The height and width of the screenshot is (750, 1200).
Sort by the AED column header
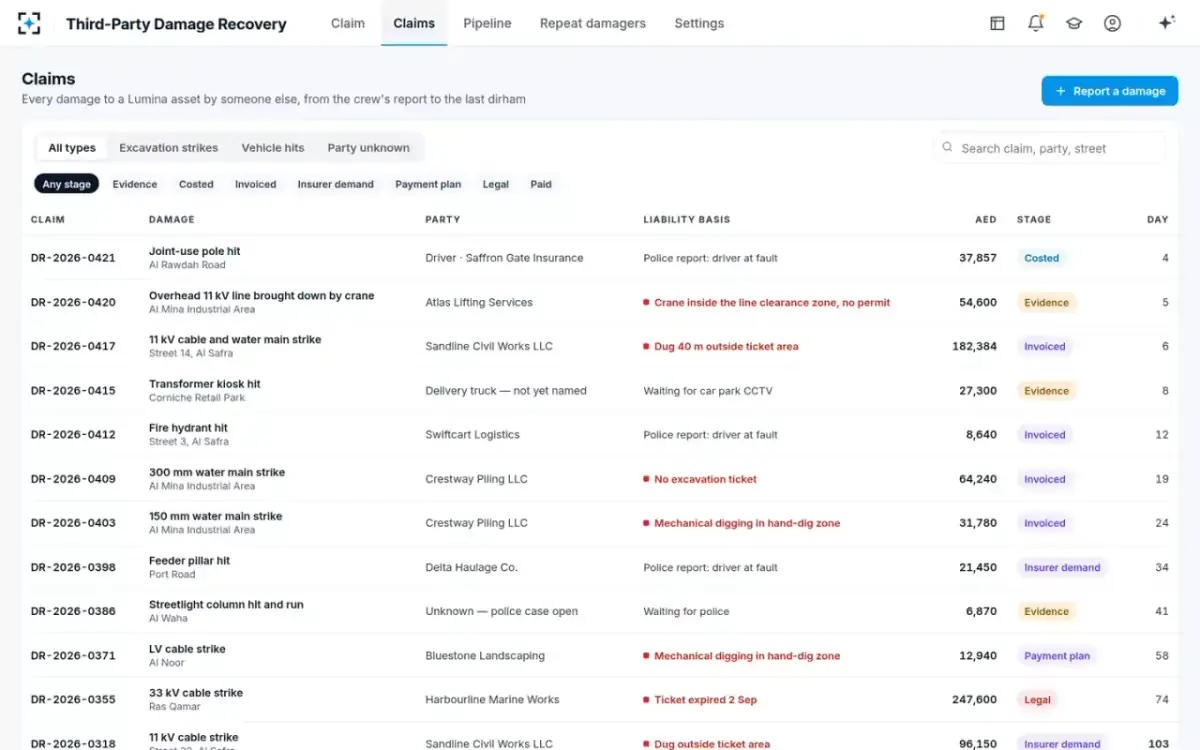[x=986, y=219]
